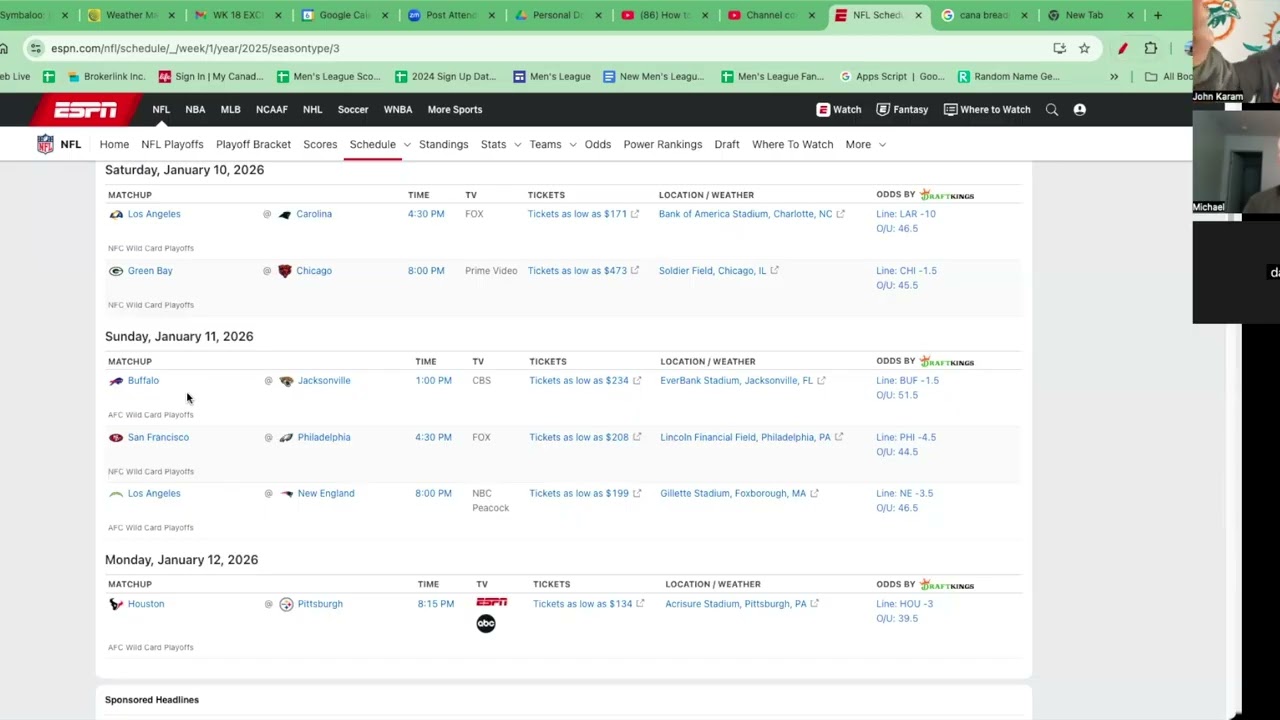Open the ESPN search icon
Screen dimensions: 1280x720
(x=1052, y=110)
